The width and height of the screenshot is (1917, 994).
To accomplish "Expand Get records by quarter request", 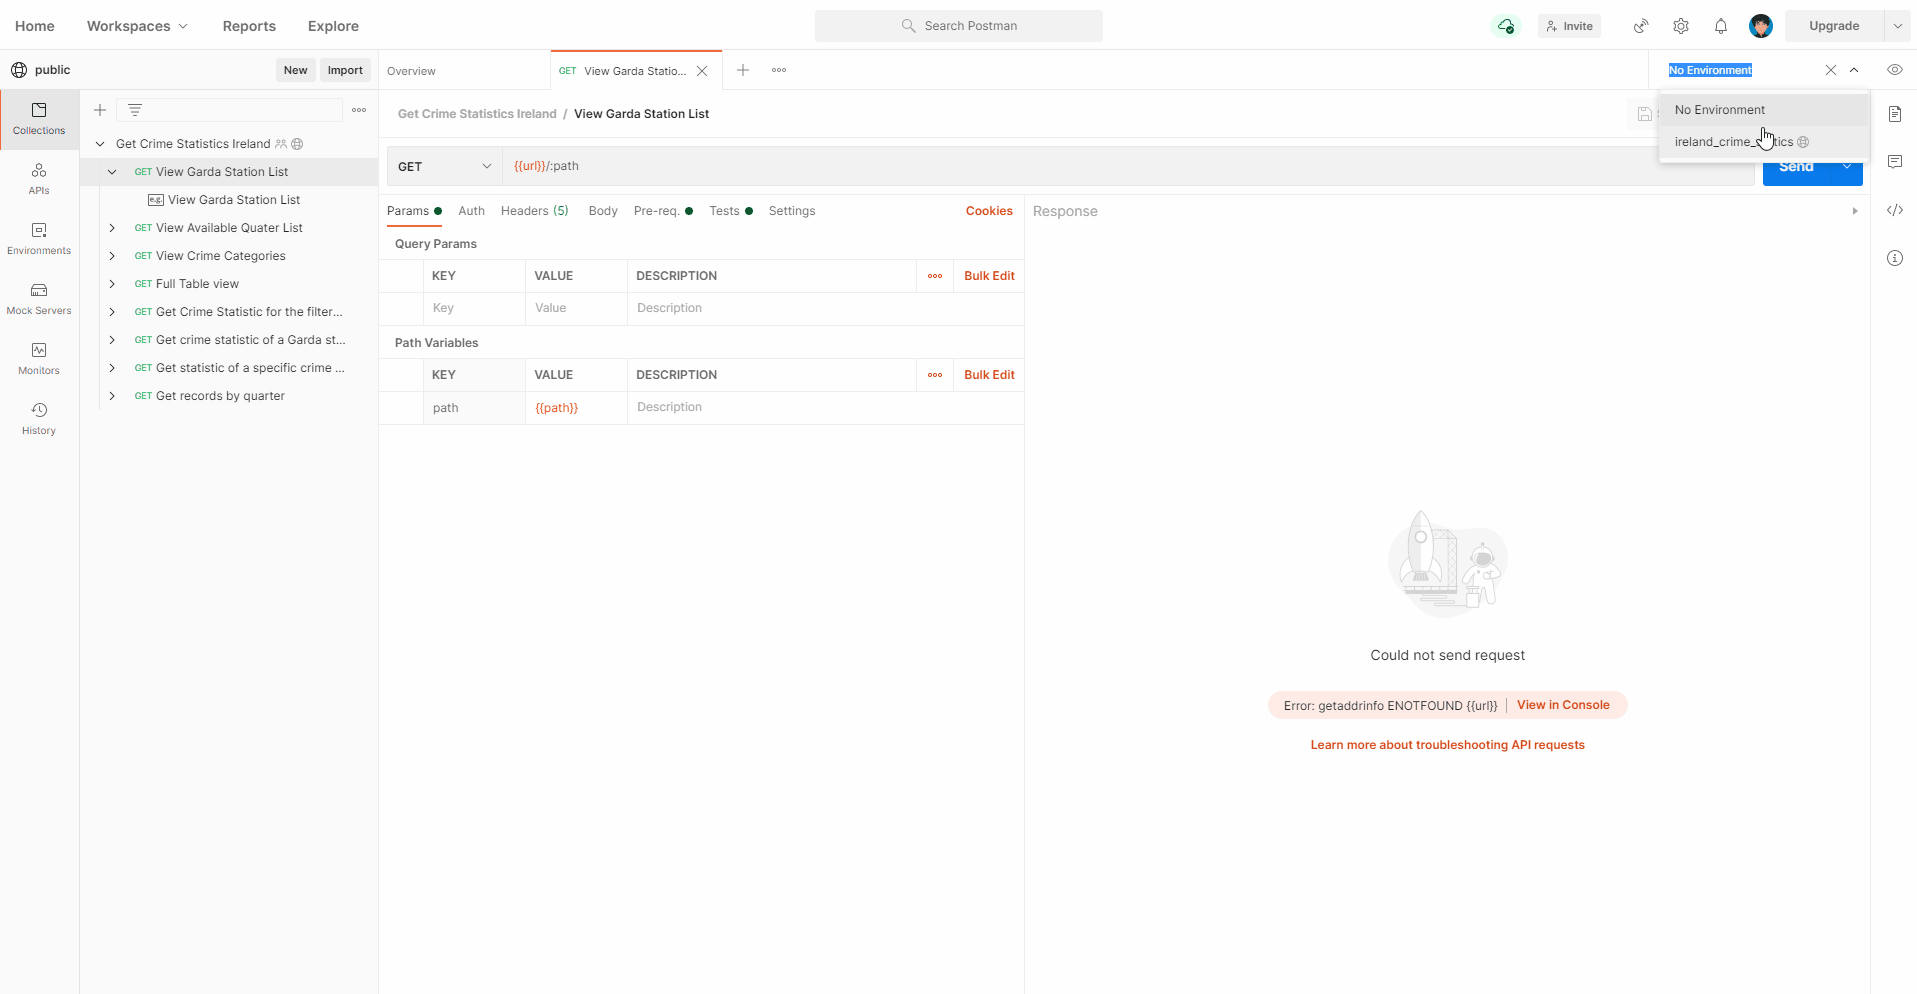I will [112, 396].
